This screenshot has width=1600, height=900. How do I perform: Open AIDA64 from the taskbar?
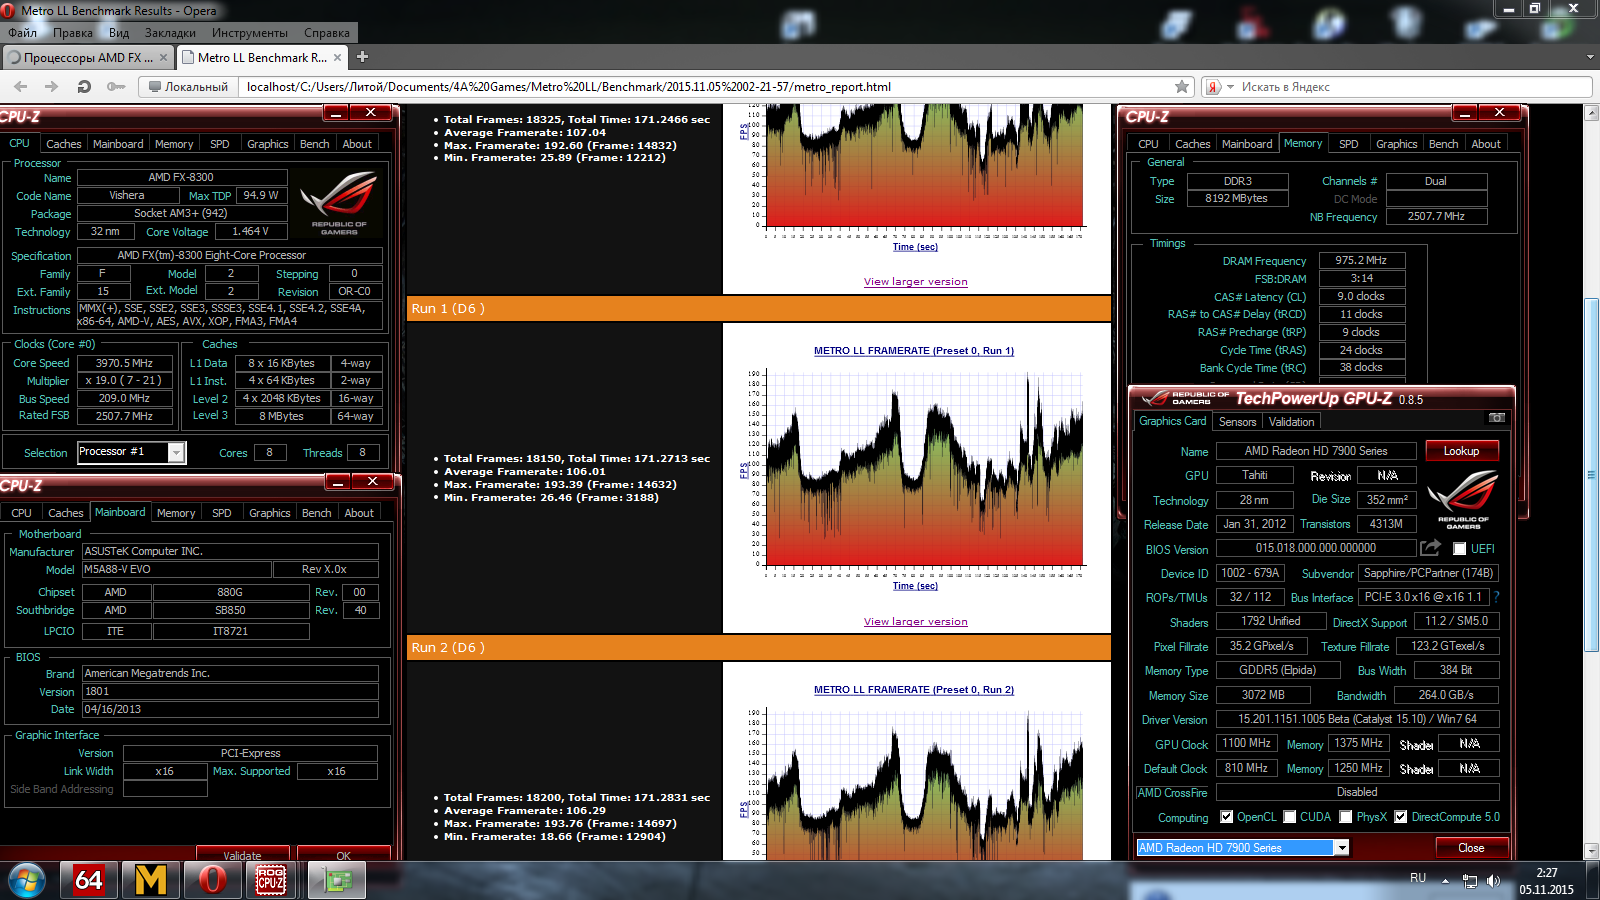tap(89, 880)
